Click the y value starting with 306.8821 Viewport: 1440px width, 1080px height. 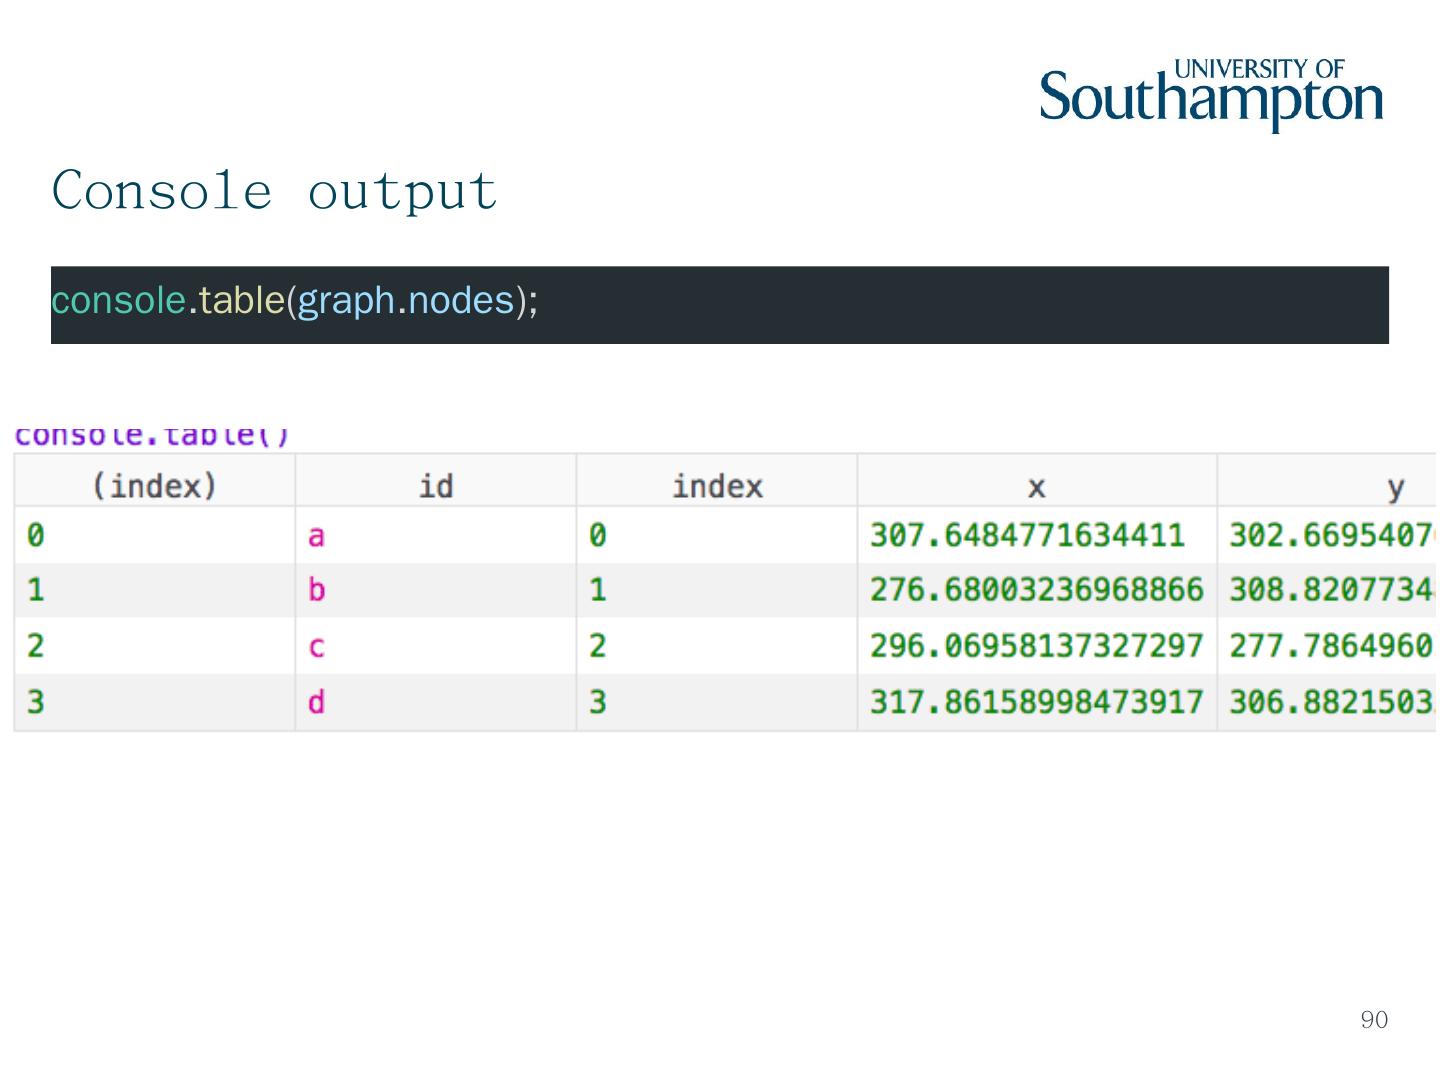pos(1331,702)
